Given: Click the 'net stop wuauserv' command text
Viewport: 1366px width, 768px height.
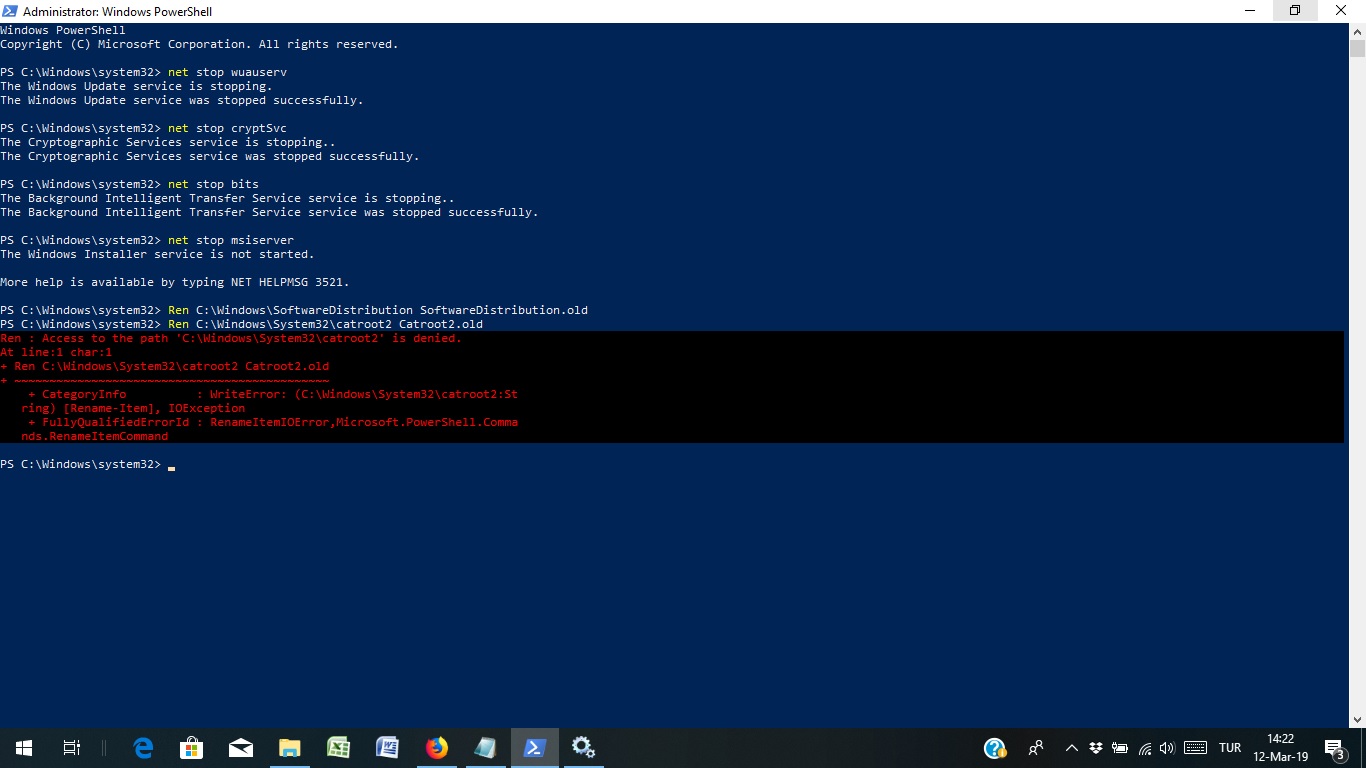Looking at the screenshot, I should 228,72.
